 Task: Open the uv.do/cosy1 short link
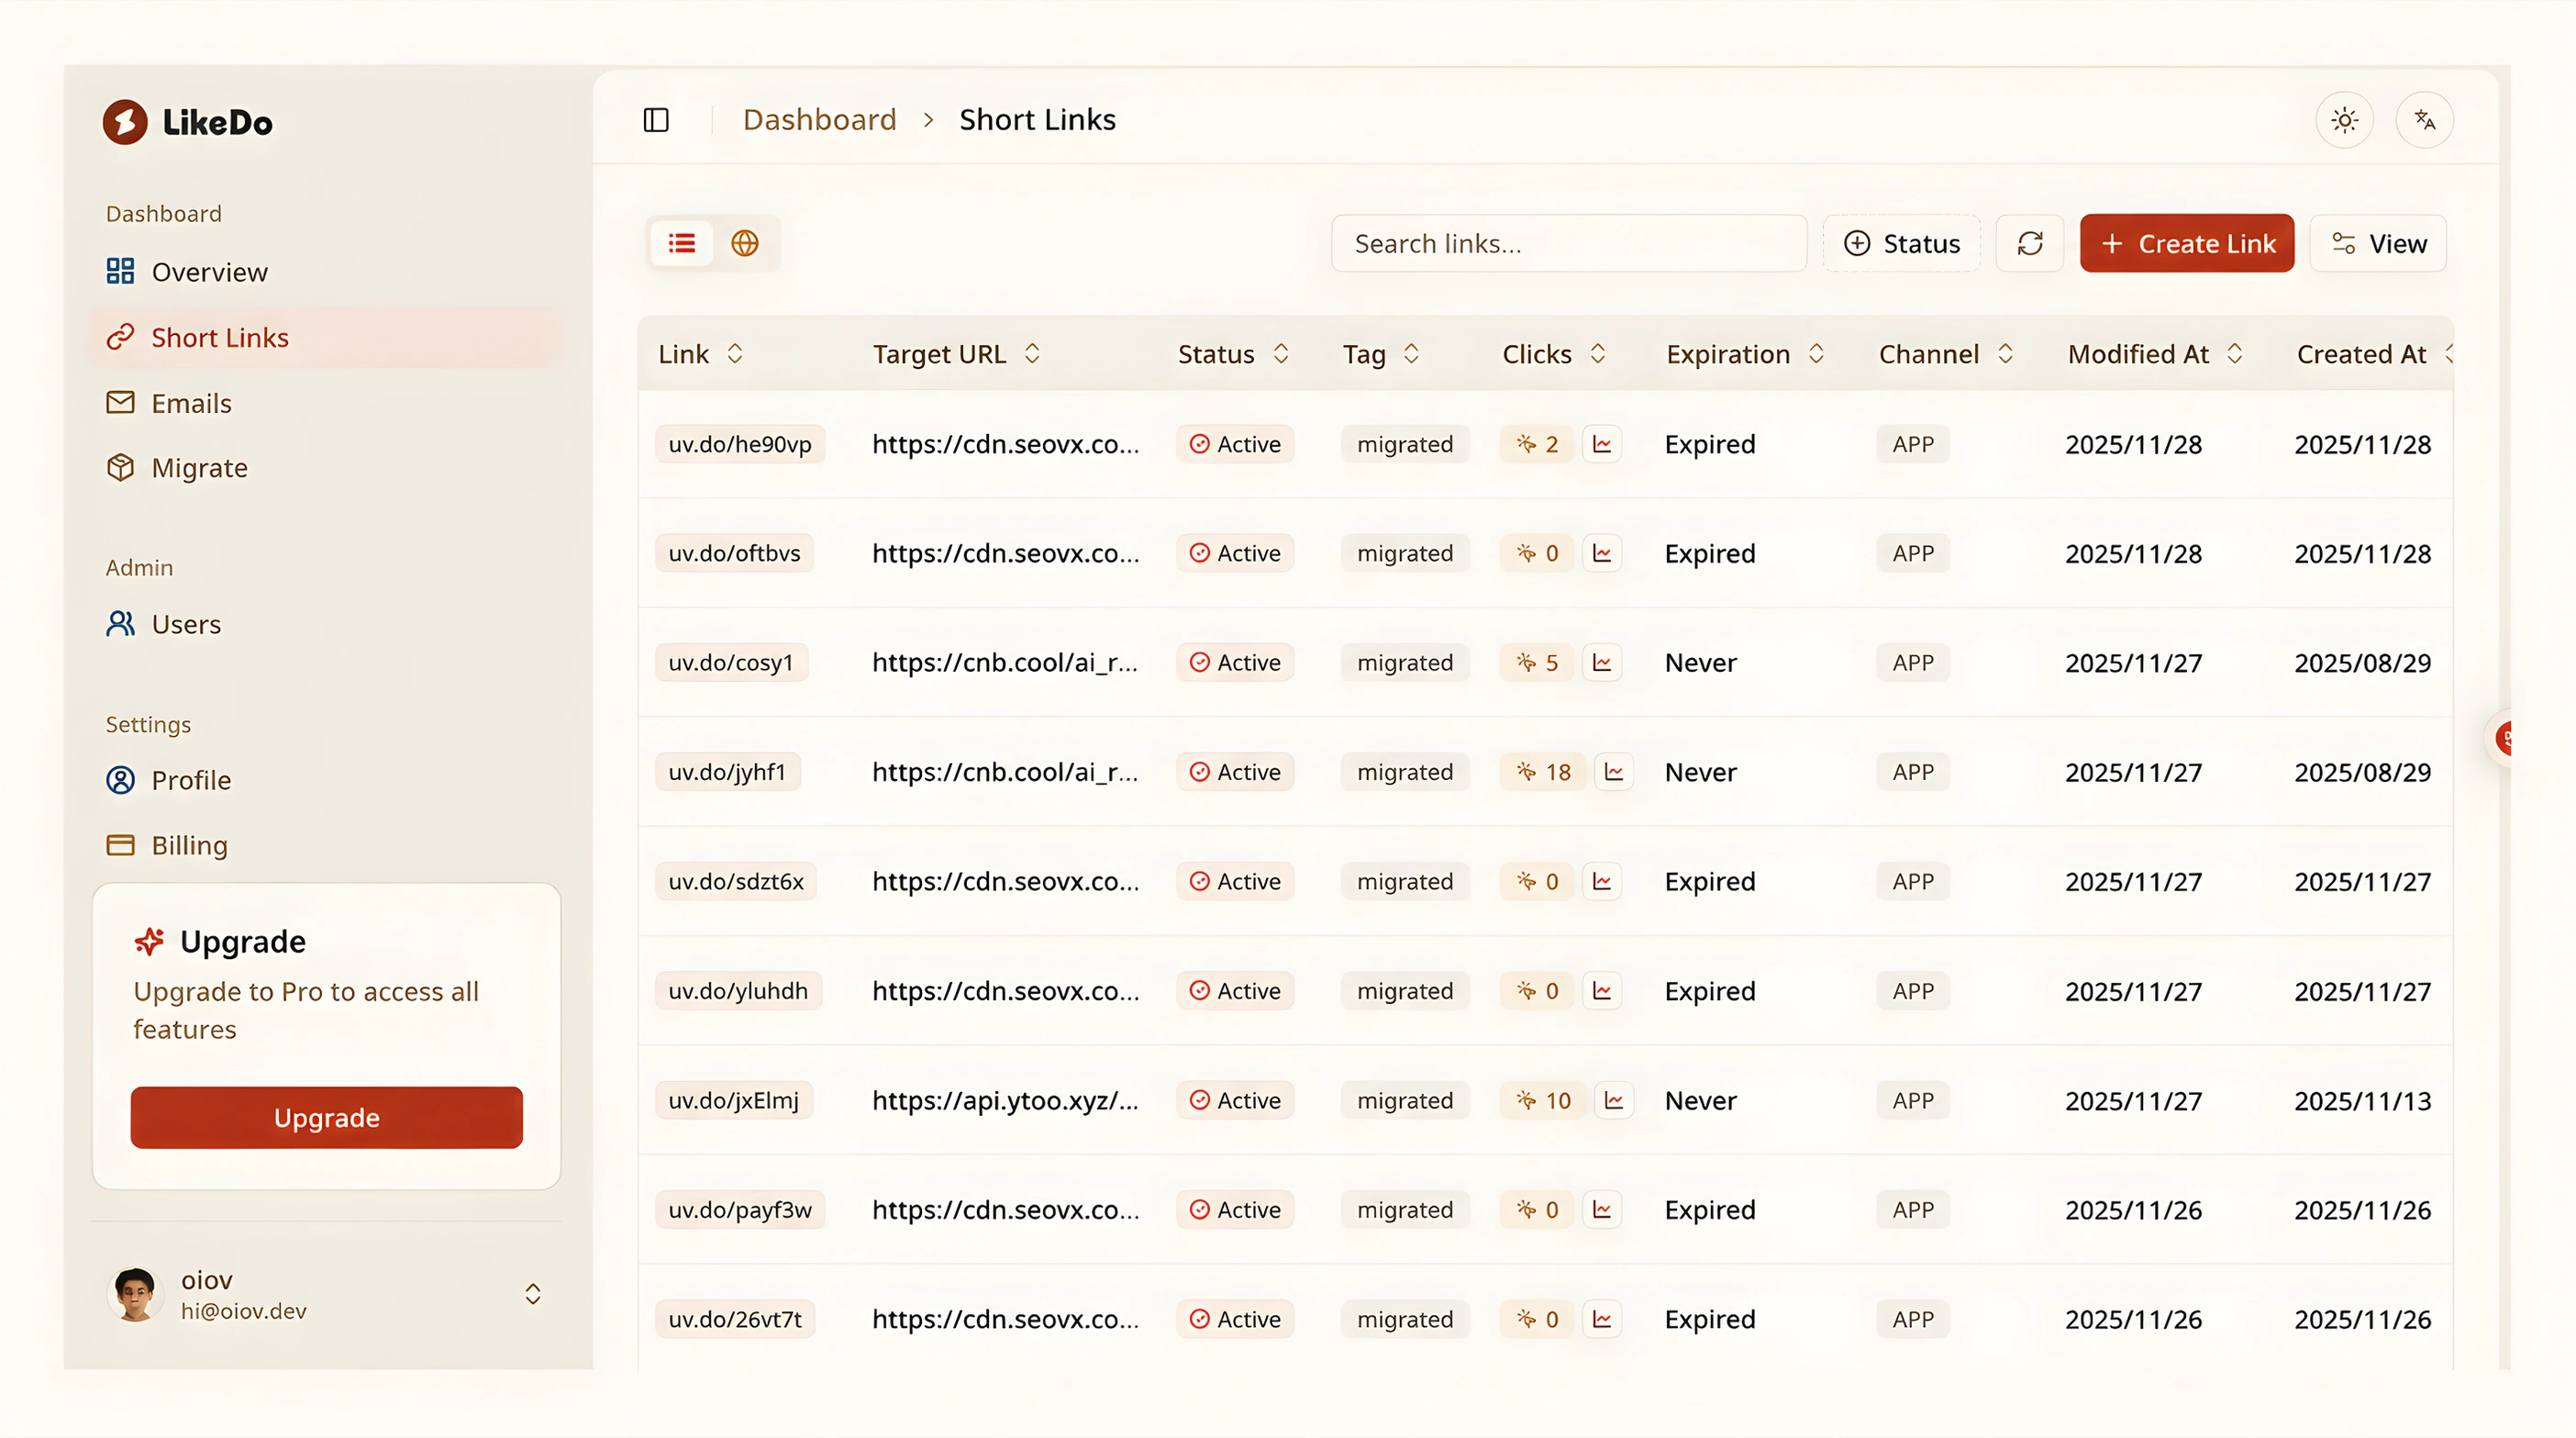tap(731, 662)
